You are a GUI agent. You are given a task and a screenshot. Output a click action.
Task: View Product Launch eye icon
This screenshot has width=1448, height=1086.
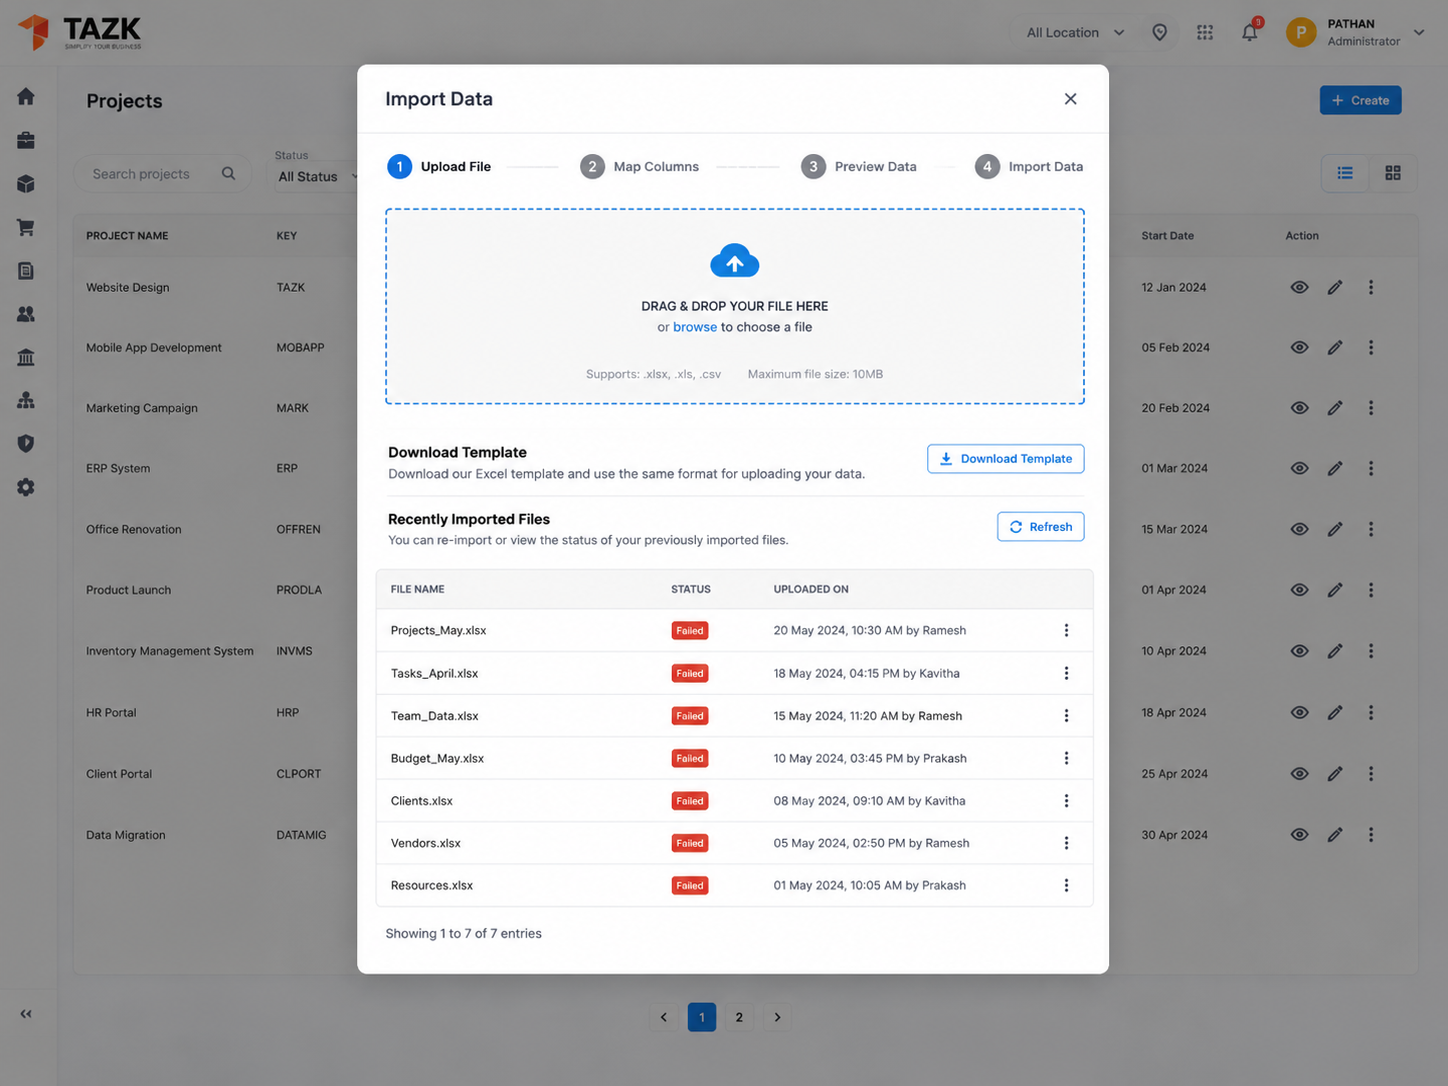(1300, 590)
